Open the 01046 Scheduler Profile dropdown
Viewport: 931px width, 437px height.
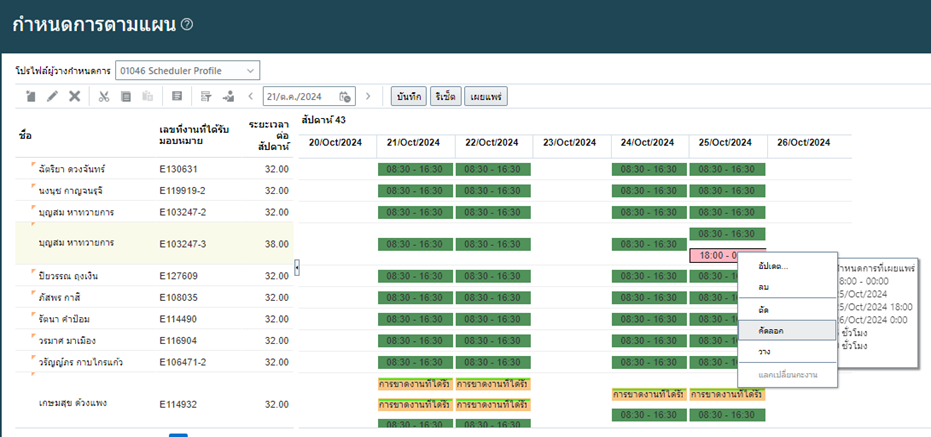187,70
